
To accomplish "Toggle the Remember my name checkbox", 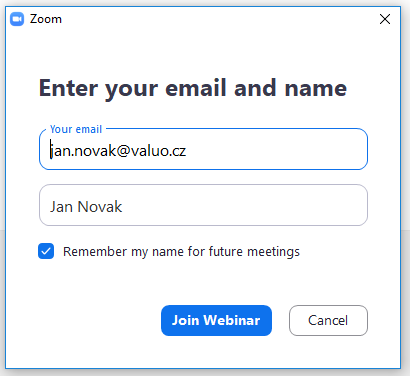I will coord(46,251).
